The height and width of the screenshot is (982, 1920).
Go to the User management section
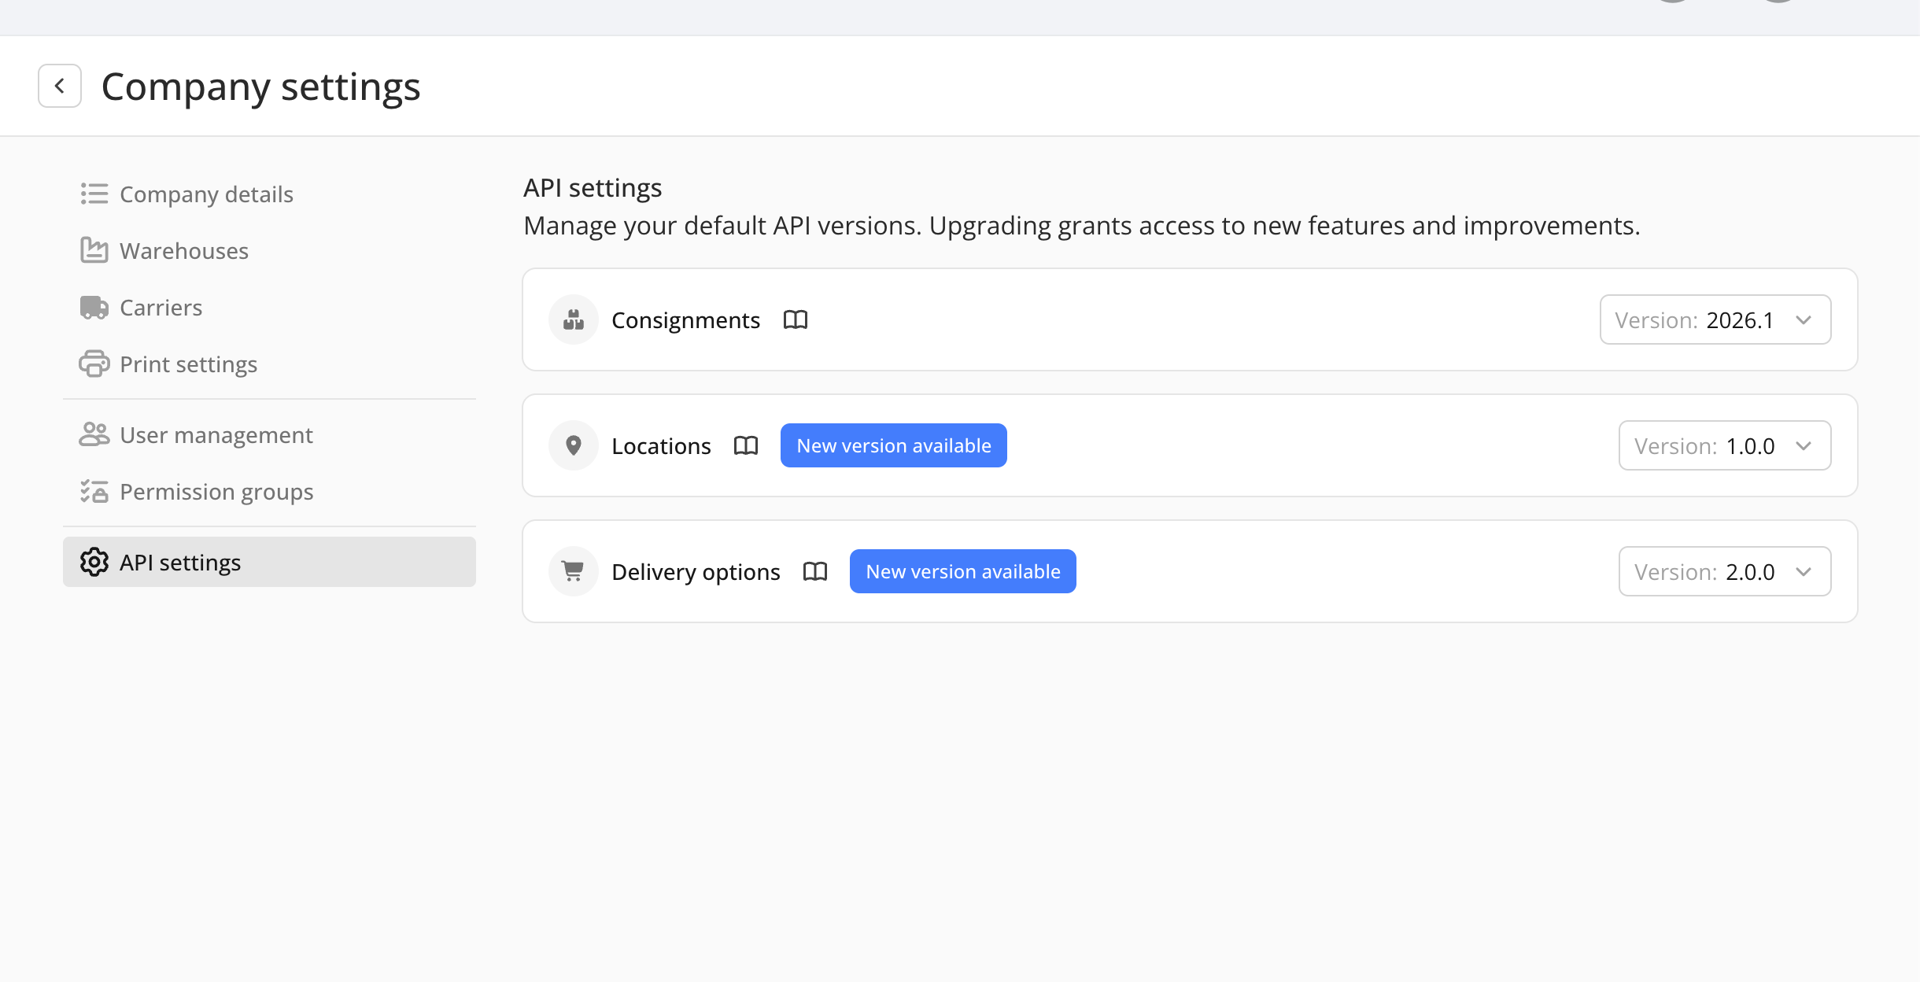click(269, 435)
